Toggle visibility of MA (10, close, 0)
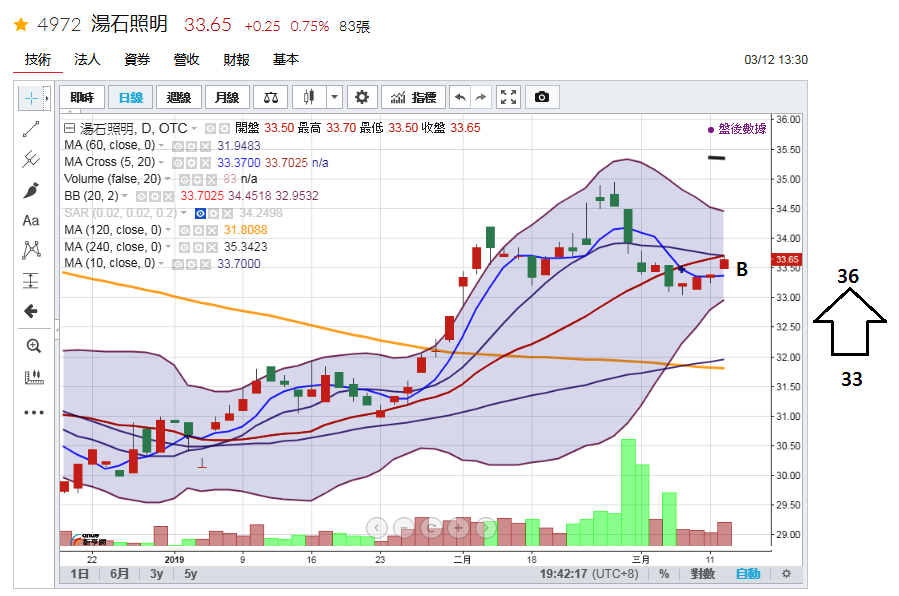The height and width of the screenshot is (596, 899). pyautogui.click(x=178, y=264)
